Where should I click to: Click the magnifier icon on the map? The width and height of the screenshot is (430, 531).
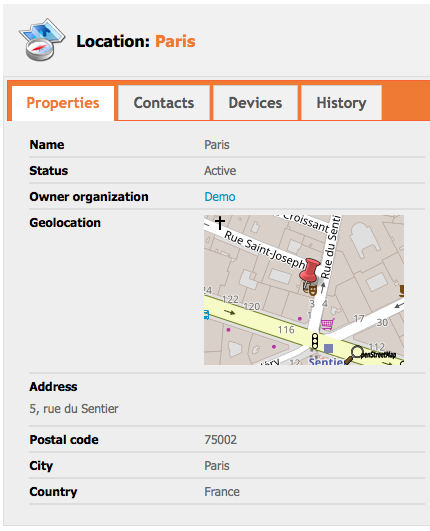coord(353,355)
